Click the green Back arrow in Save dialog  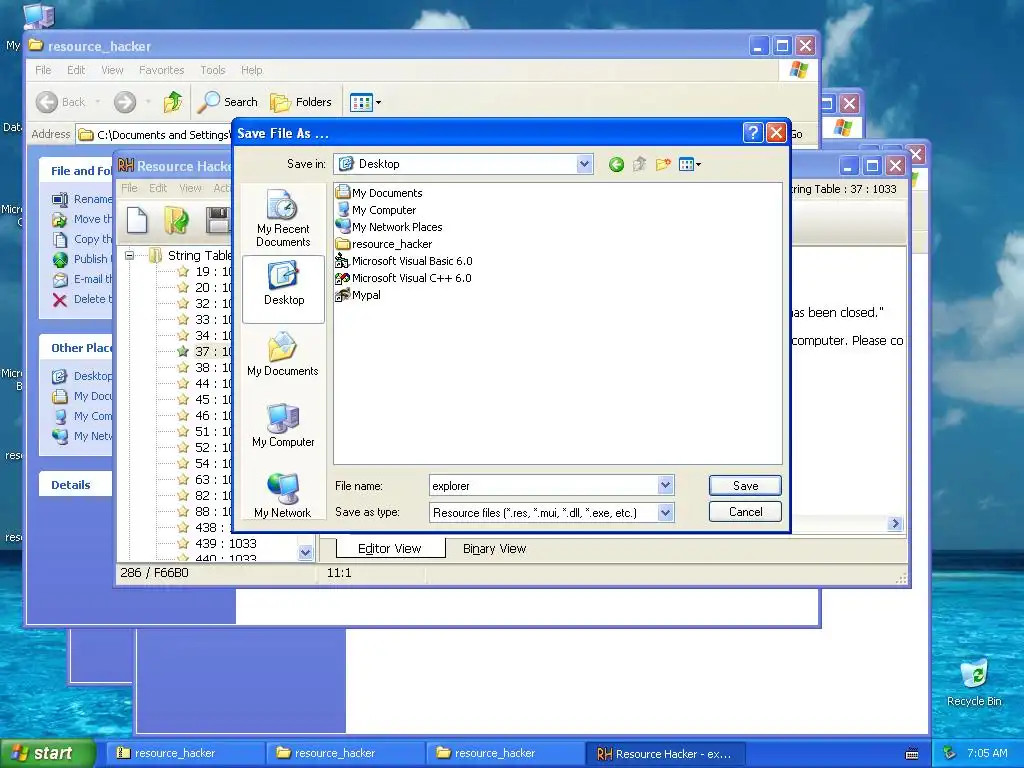point(616,165)
